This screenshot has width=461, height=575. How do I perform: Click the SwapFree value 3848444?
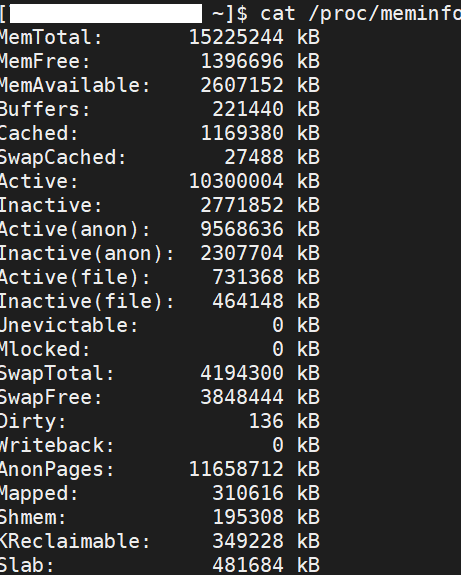coord(242,397)
